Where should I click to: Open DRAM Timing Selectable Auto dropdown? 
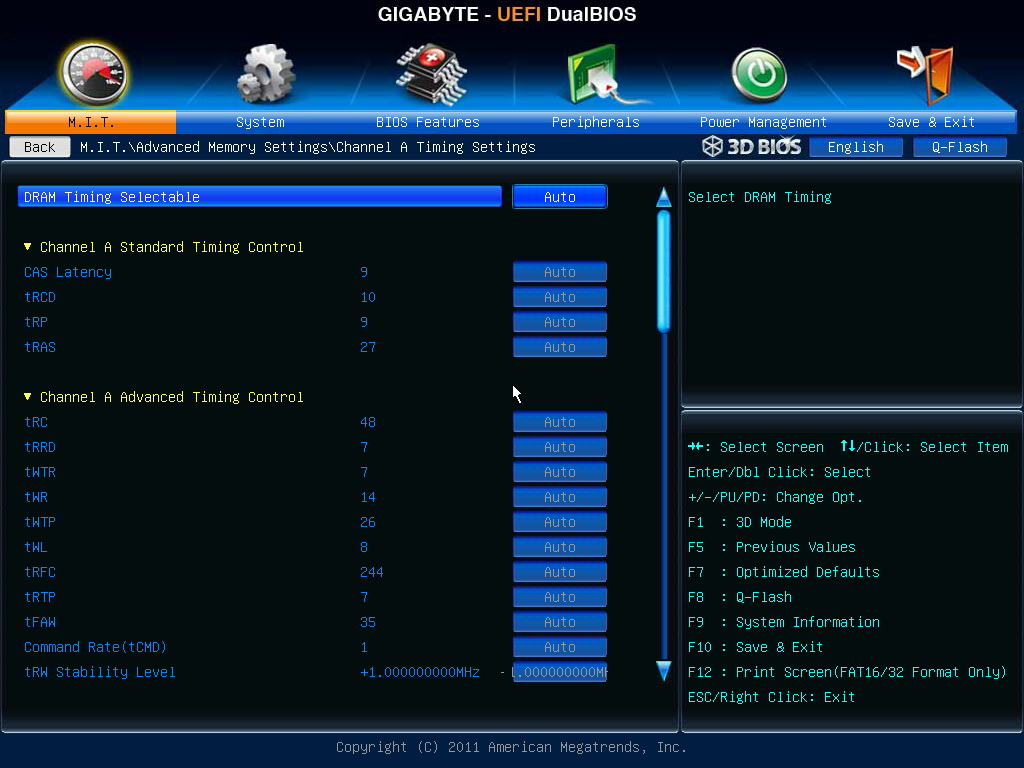point(560,197)
